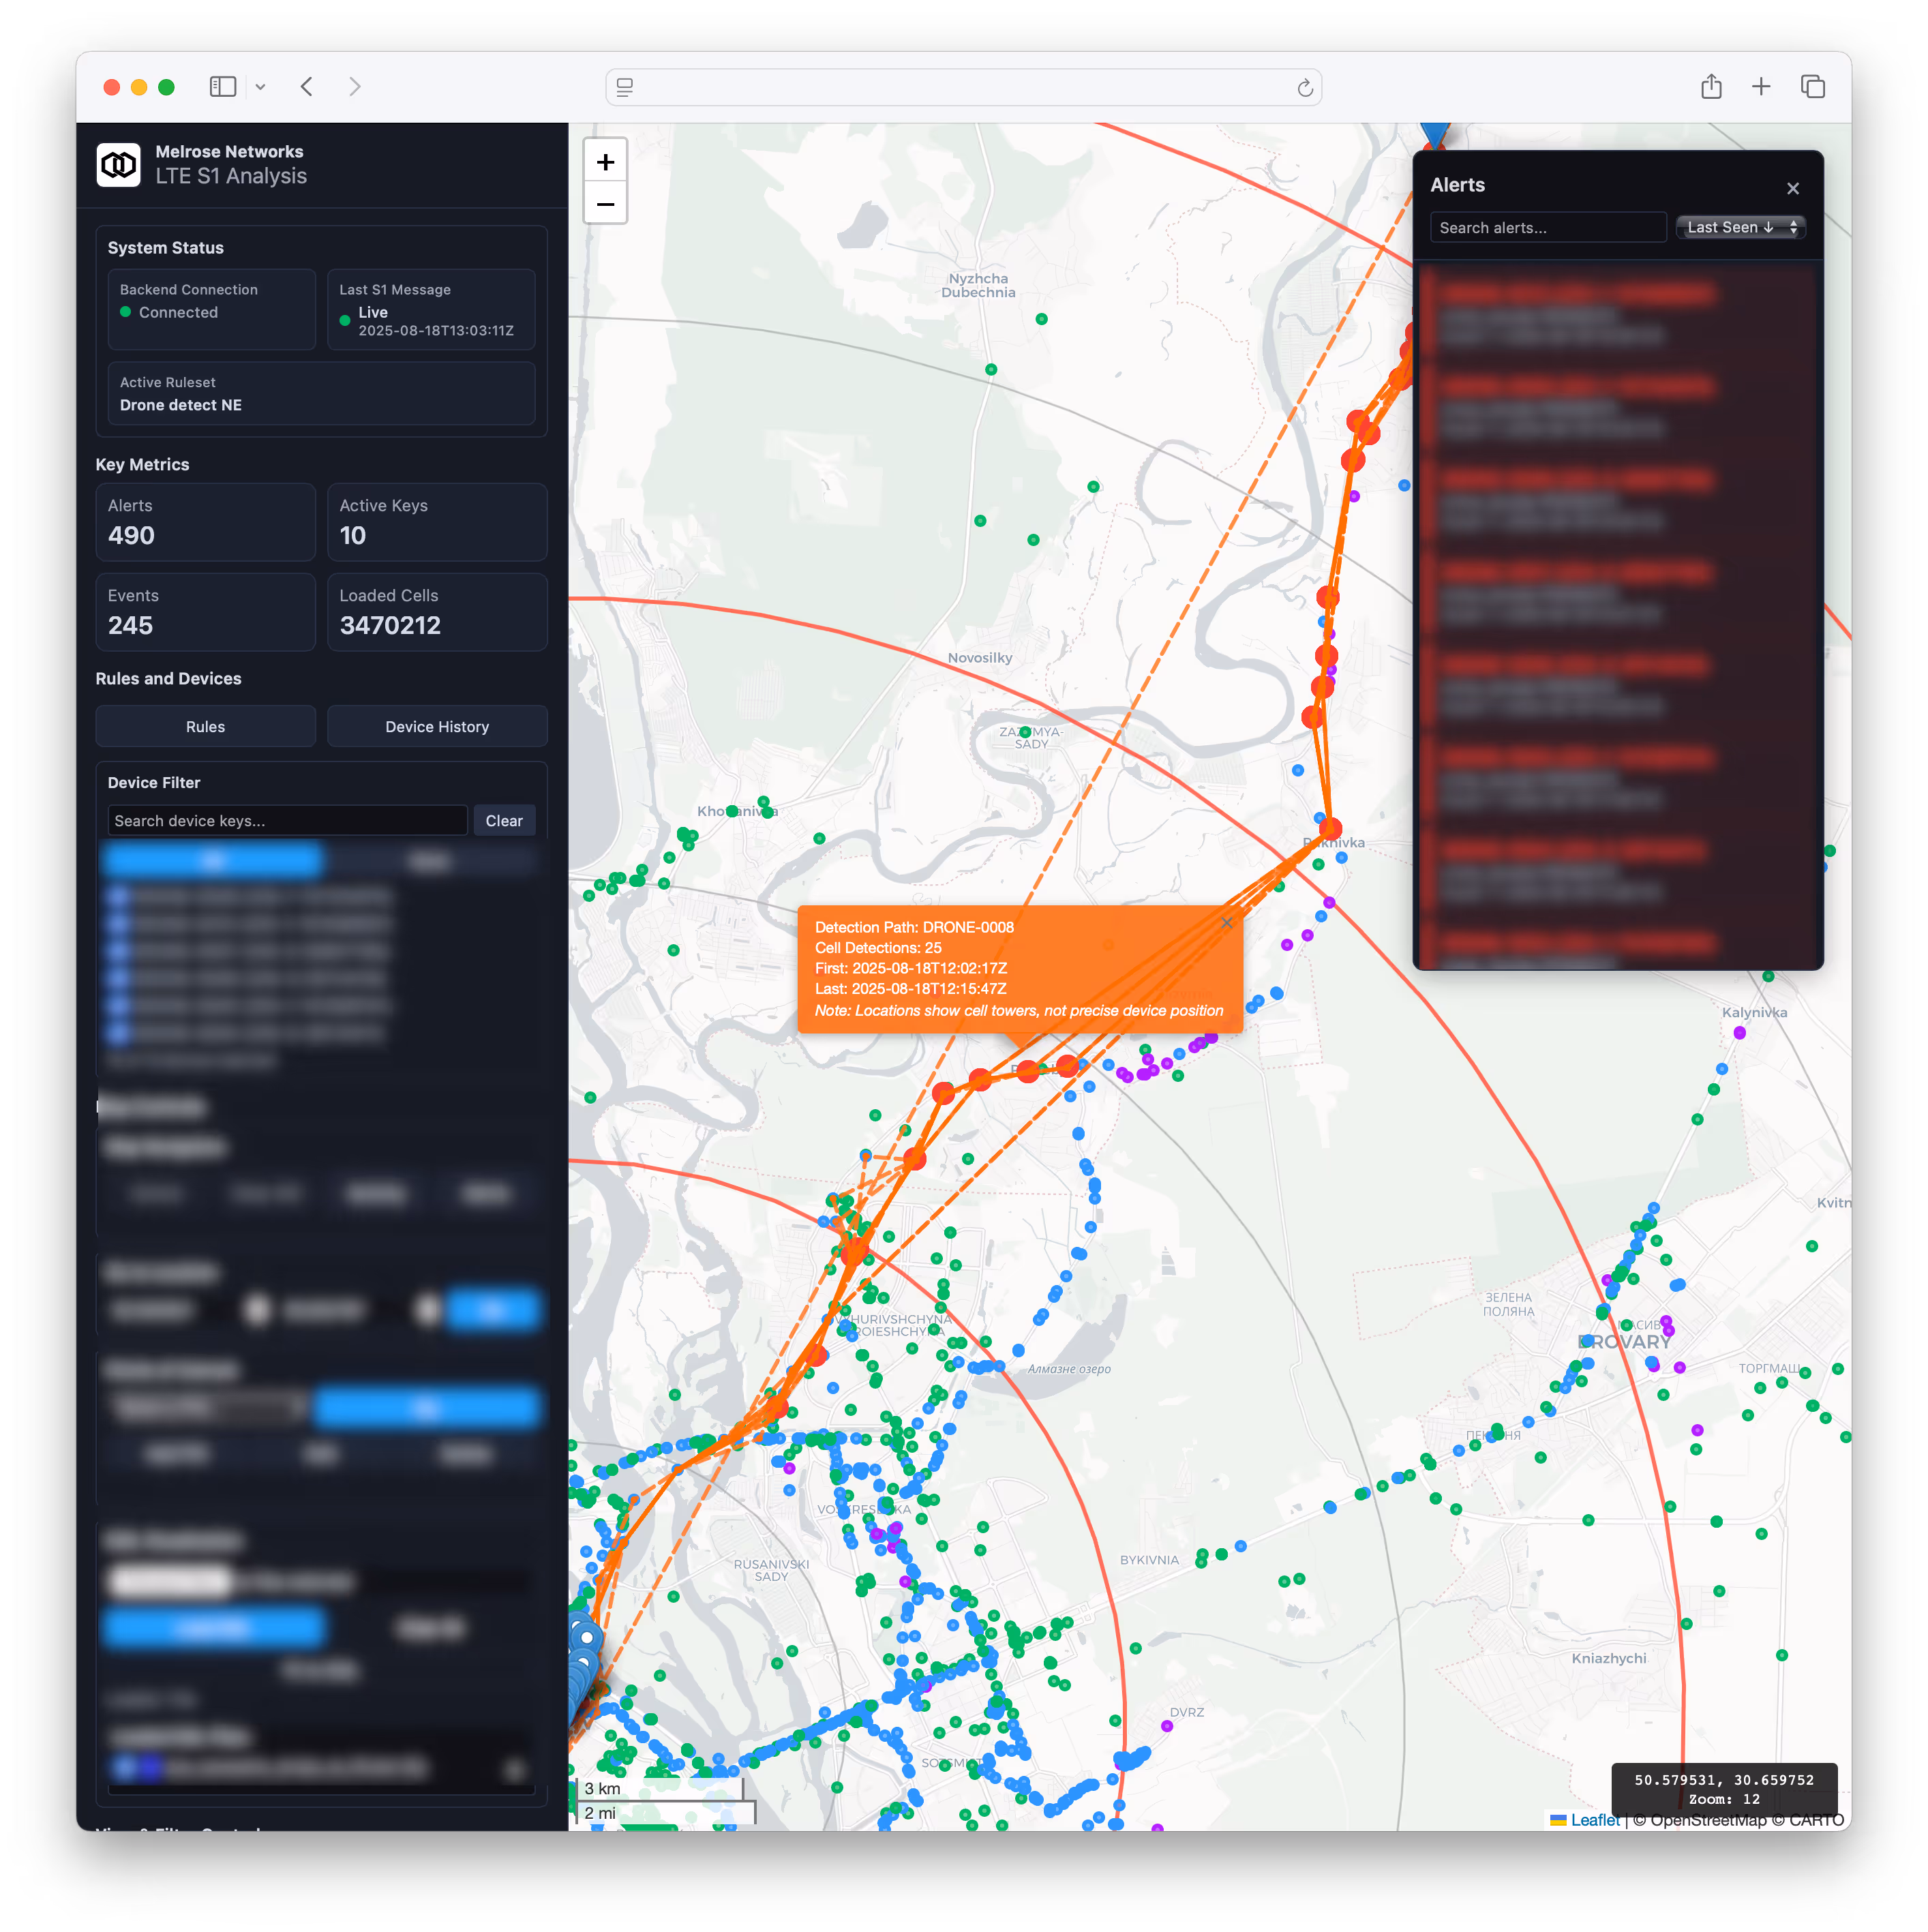Open the Rules panel
Image resolution: width=1928 pixels, height=1932 pixels.
tap(205, 726)
